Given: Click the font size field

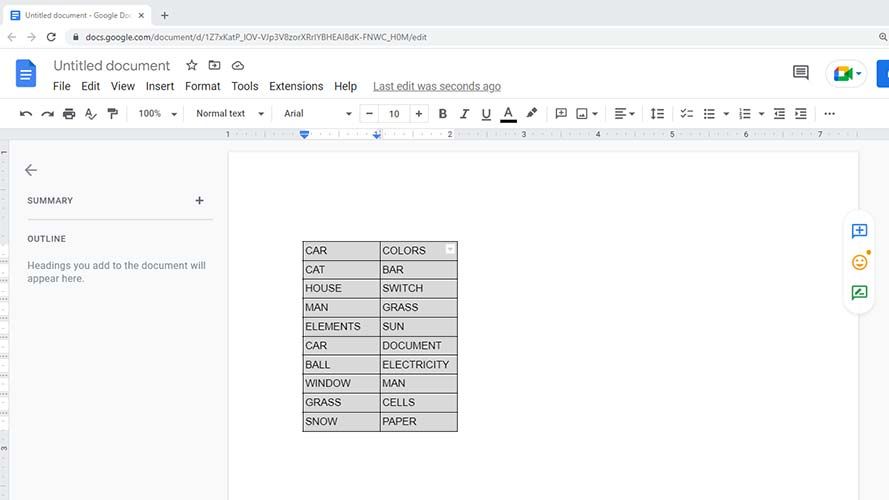Looking at the screenshot, I should click(394, 114).
